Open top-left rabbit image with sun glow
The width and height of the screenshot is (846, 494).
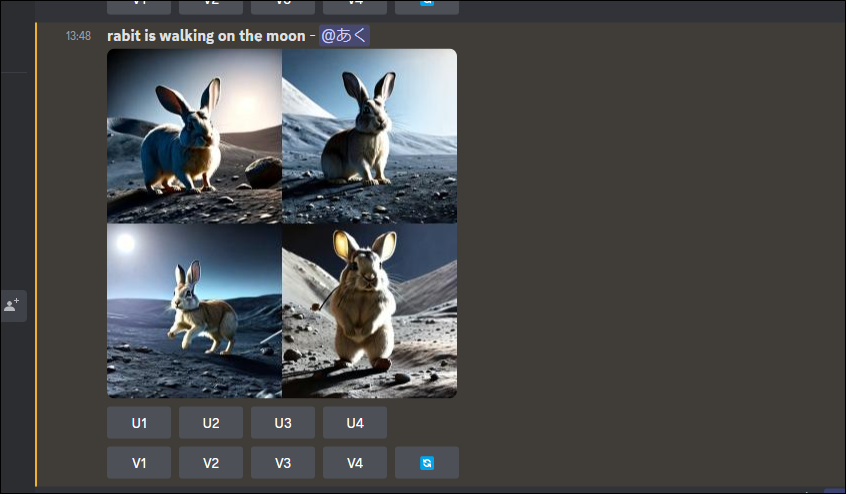click(x=194, y=136)
